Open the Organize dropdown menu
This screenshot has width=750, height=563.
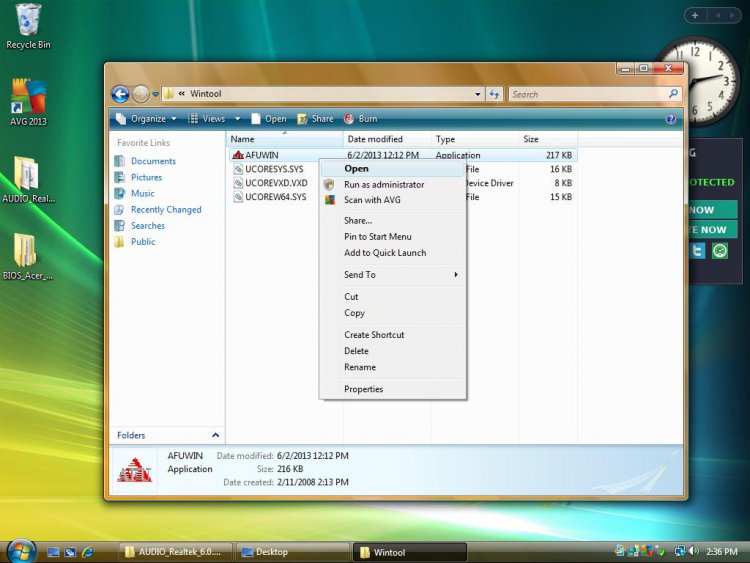coord(147,119)
